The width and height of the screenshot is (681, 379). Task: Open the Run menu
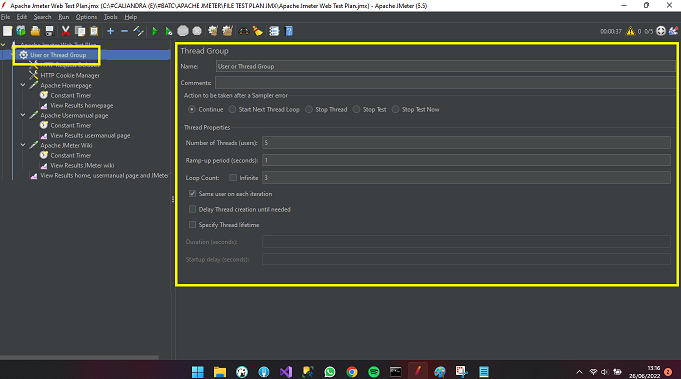point(63,17)
